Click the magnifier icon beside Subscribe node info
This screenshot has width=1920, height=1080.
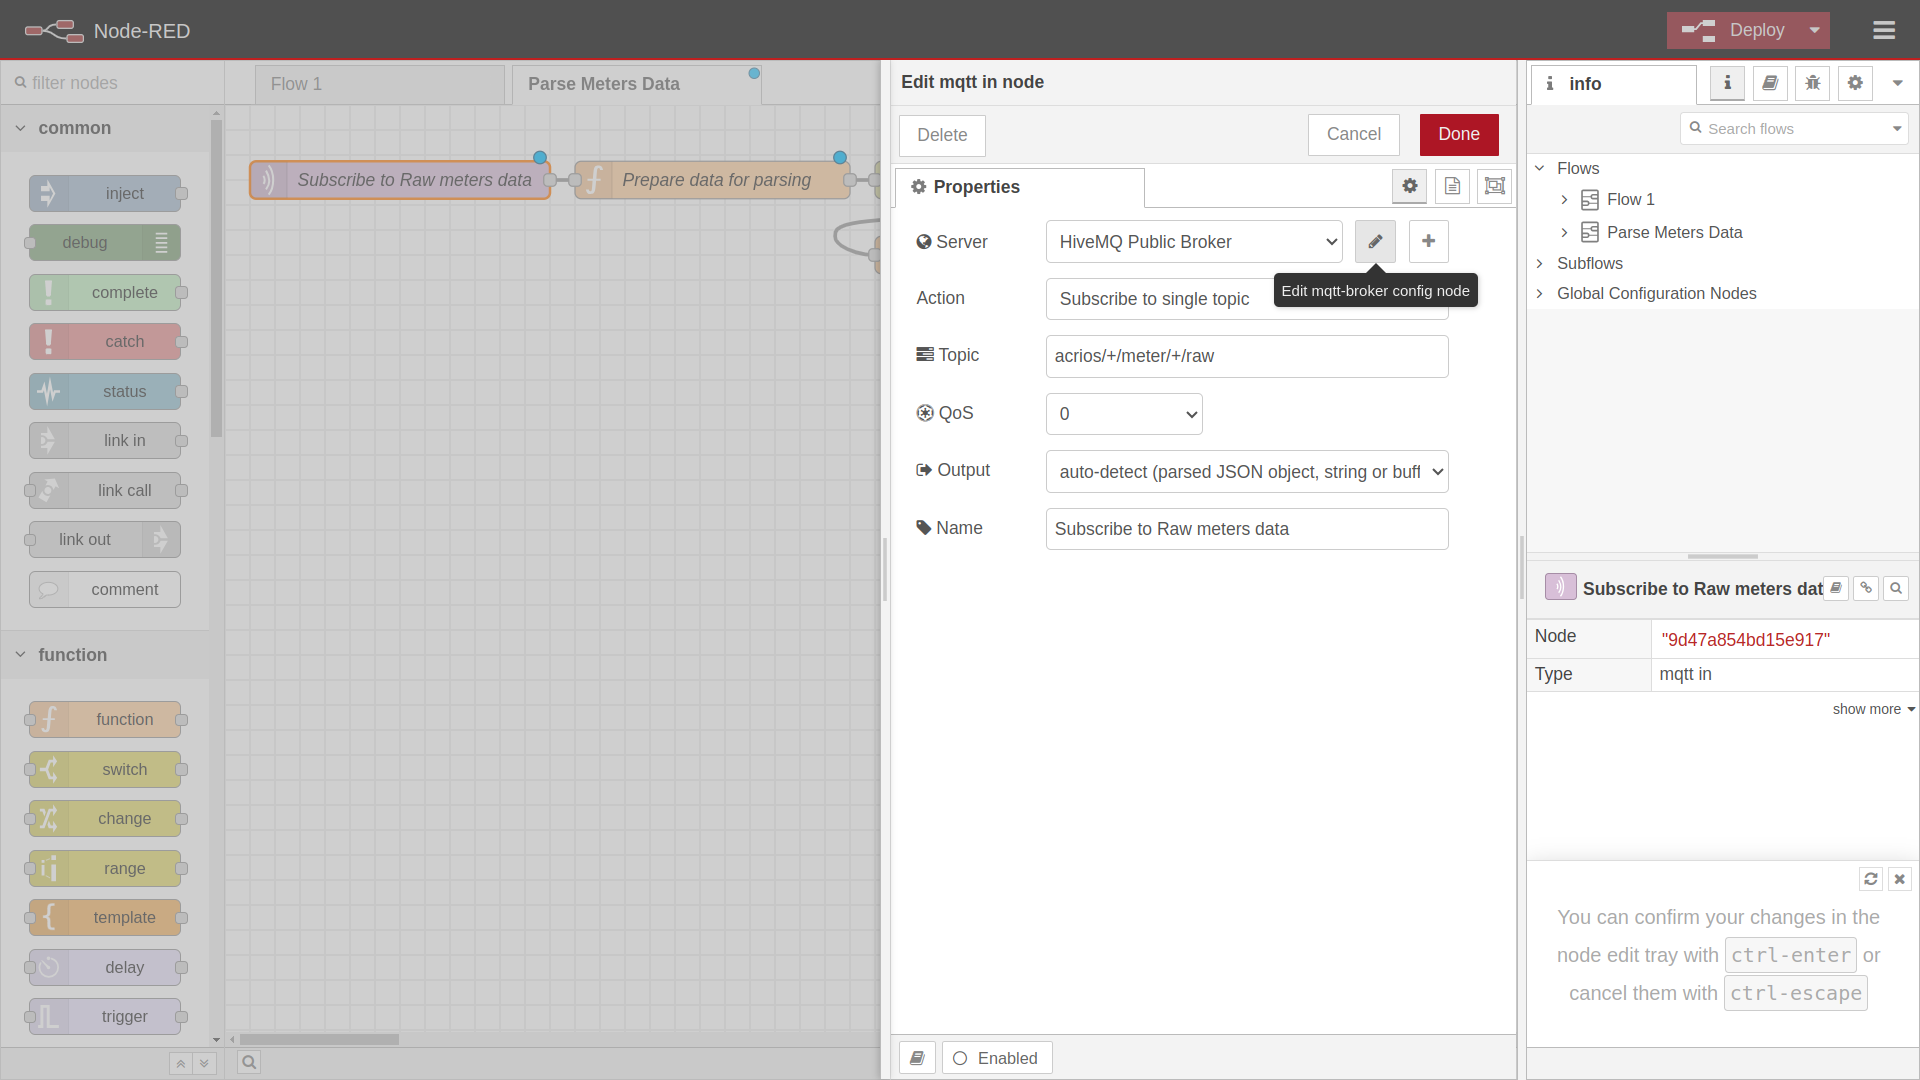tap(1896, 588)
